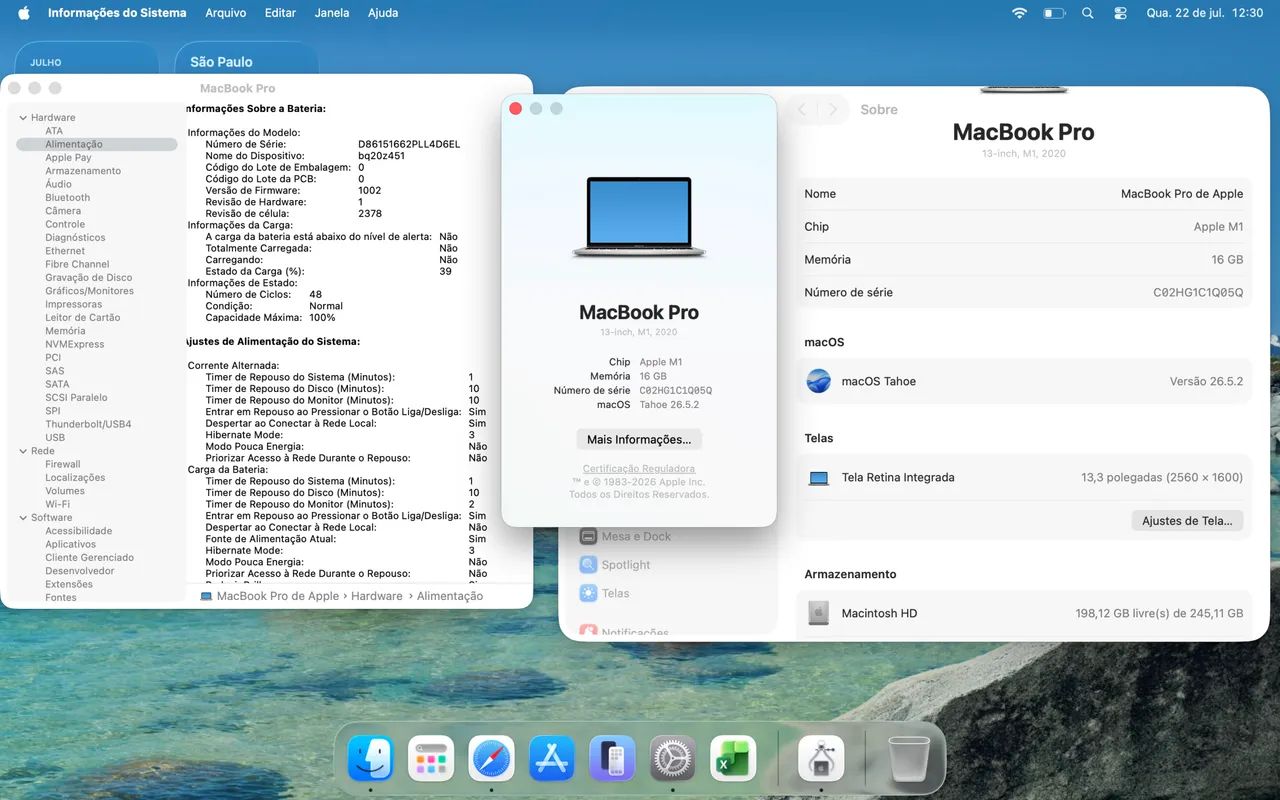1280x800 pixels.
Task: Select Alimentação in the Hardware list
Action: (x=97, y=144)
